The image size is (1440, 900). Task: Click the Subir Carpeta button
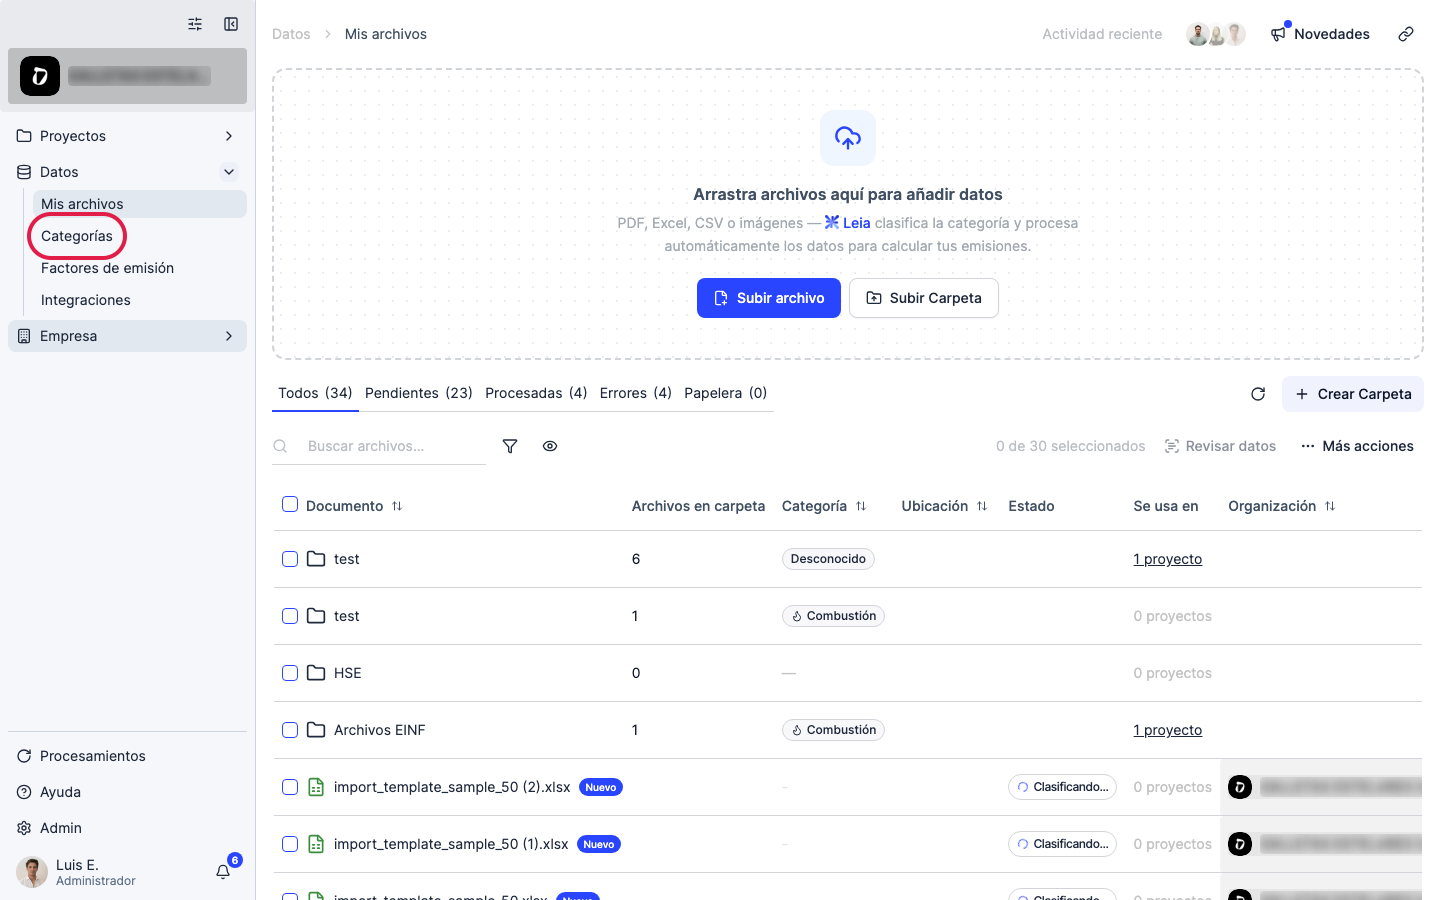(x=924, y=298)
